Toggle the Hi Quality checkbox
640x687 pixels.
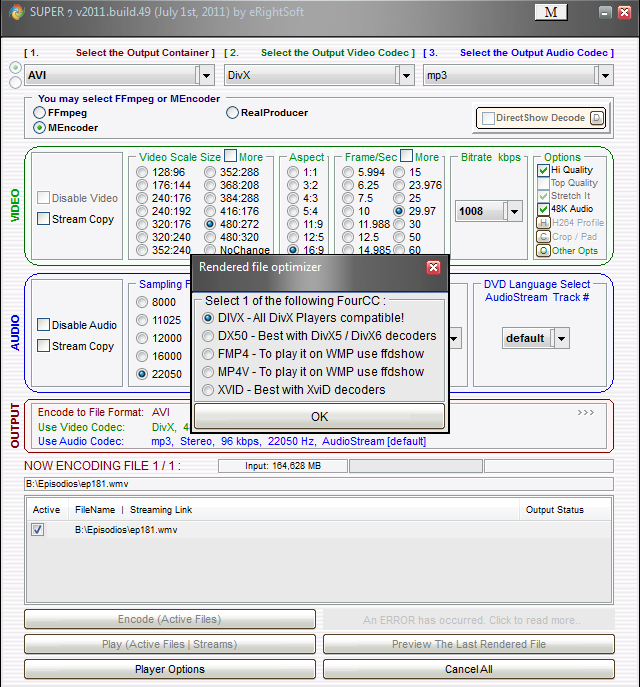tap(543, 170)
